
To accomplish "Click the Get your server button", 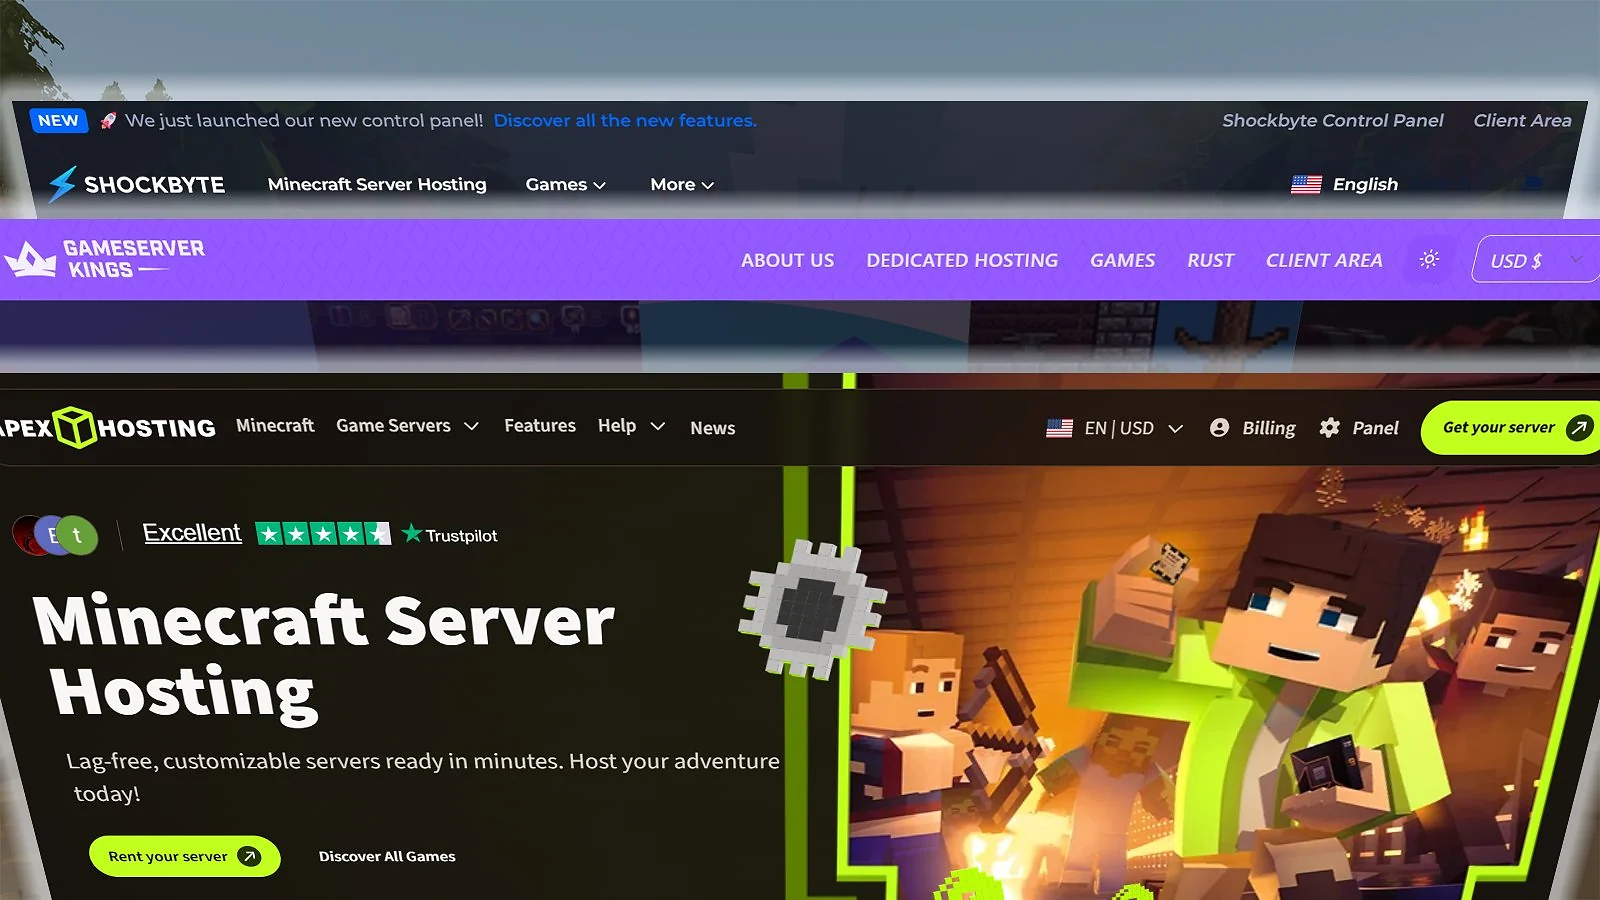I will [x=1510, y=428].
